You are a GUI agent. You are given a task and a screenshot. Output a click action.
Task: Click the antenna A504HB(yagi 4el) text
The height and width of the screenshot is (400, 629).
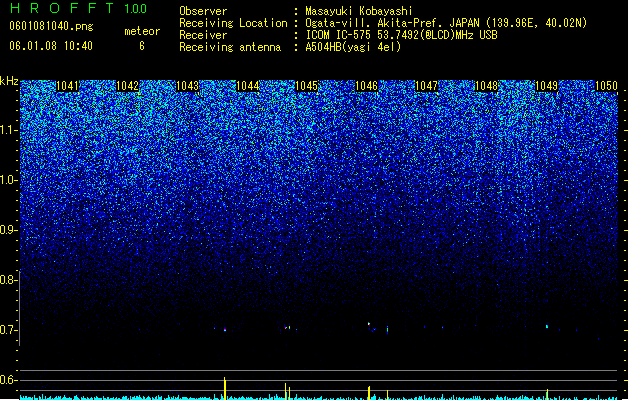[x=353, y=47]
